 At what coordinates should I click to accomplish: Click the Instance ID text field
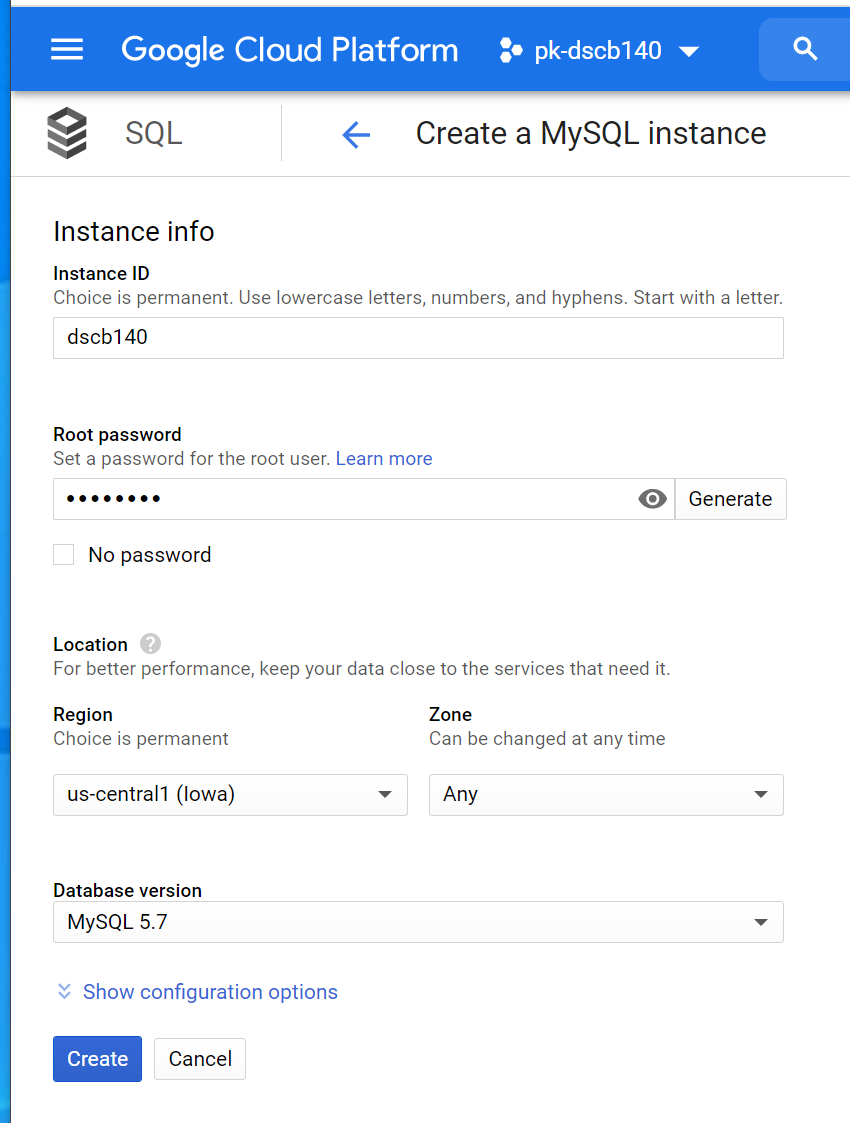coord(418,338)
